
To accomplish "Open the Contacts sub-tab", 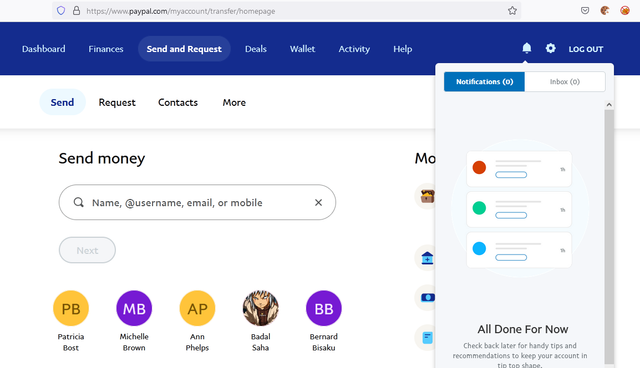I will point(178,102).
